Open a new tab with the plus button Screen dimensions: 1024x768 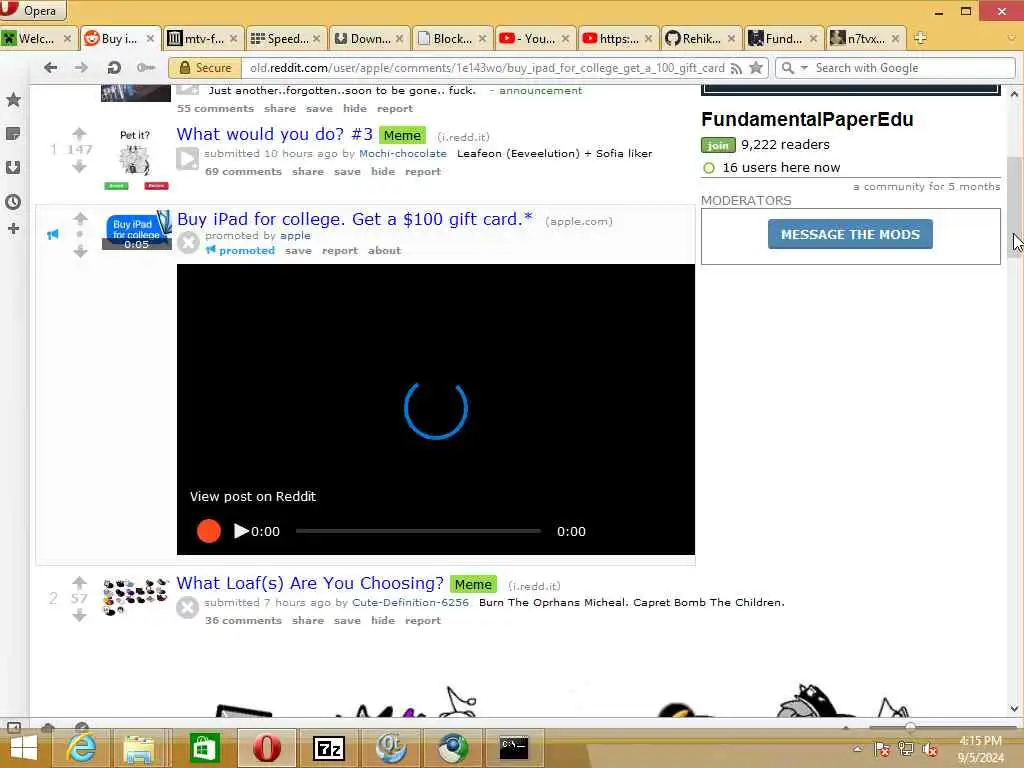pyautogui.click(x=920, y=38)
